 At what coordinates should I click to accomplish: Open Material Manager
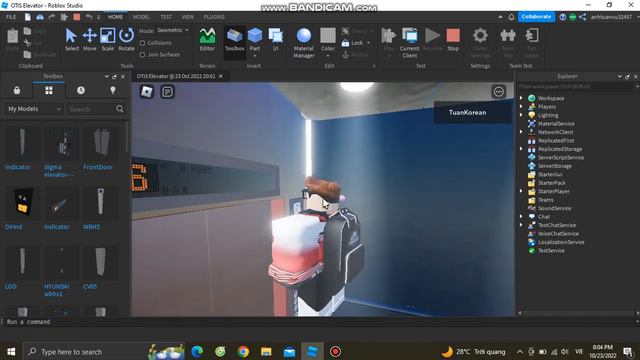(x=304, y=42)
